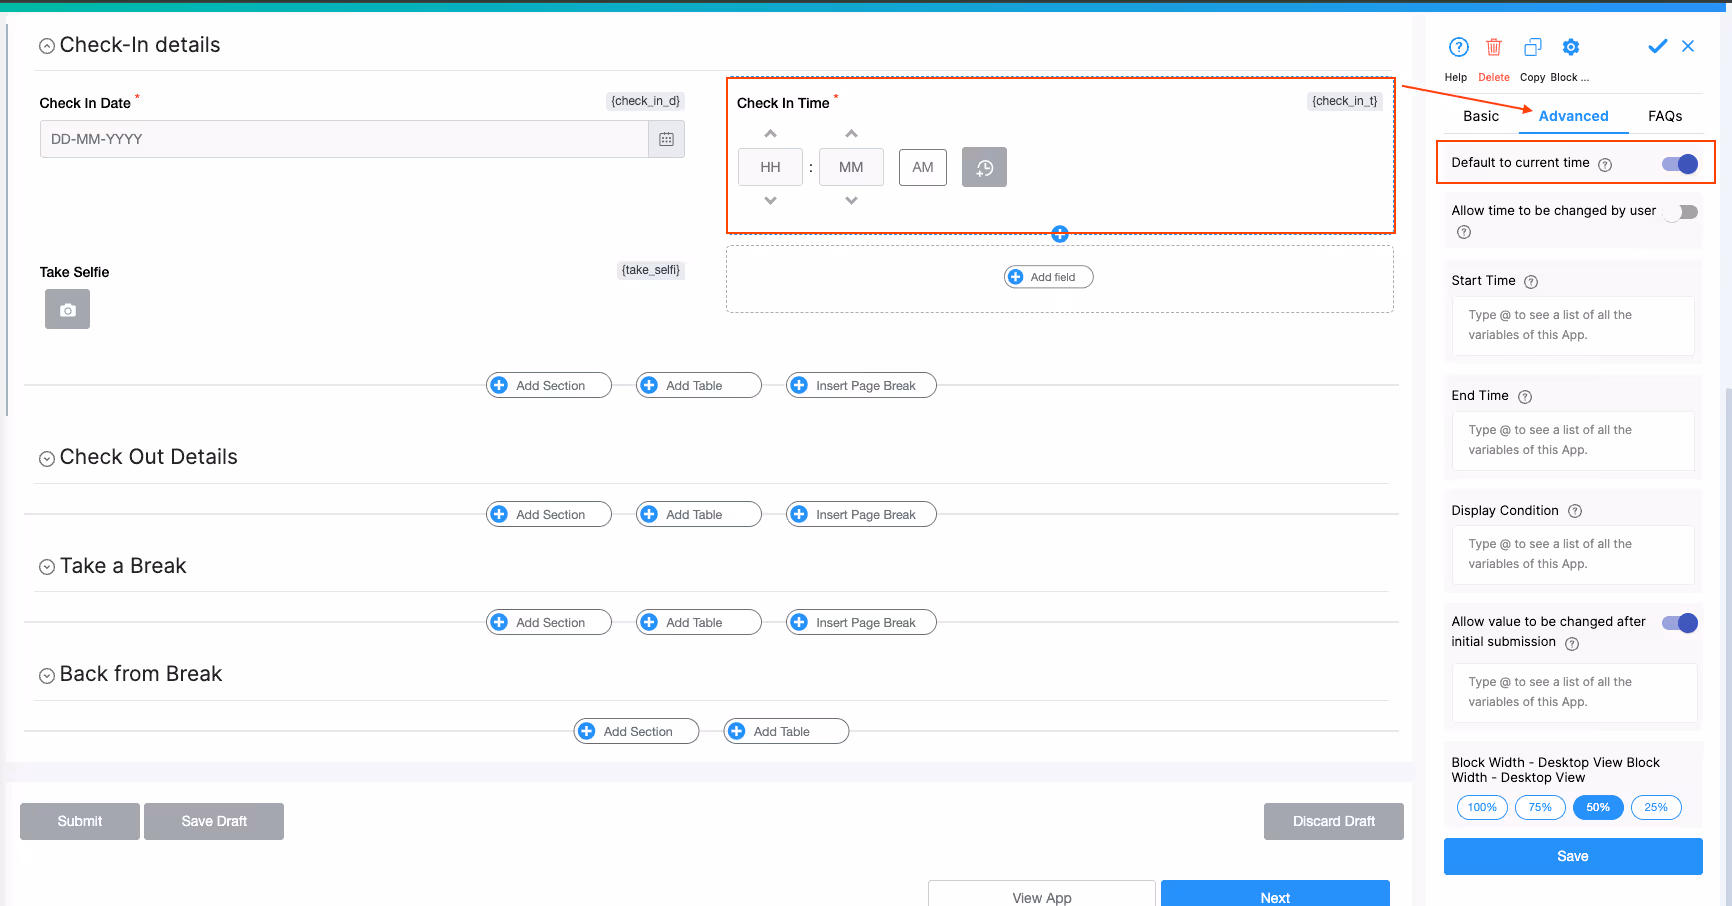Switch to the Advanced tab
This screenshot has width=1732, height=906.
(x=1573, y=116)
